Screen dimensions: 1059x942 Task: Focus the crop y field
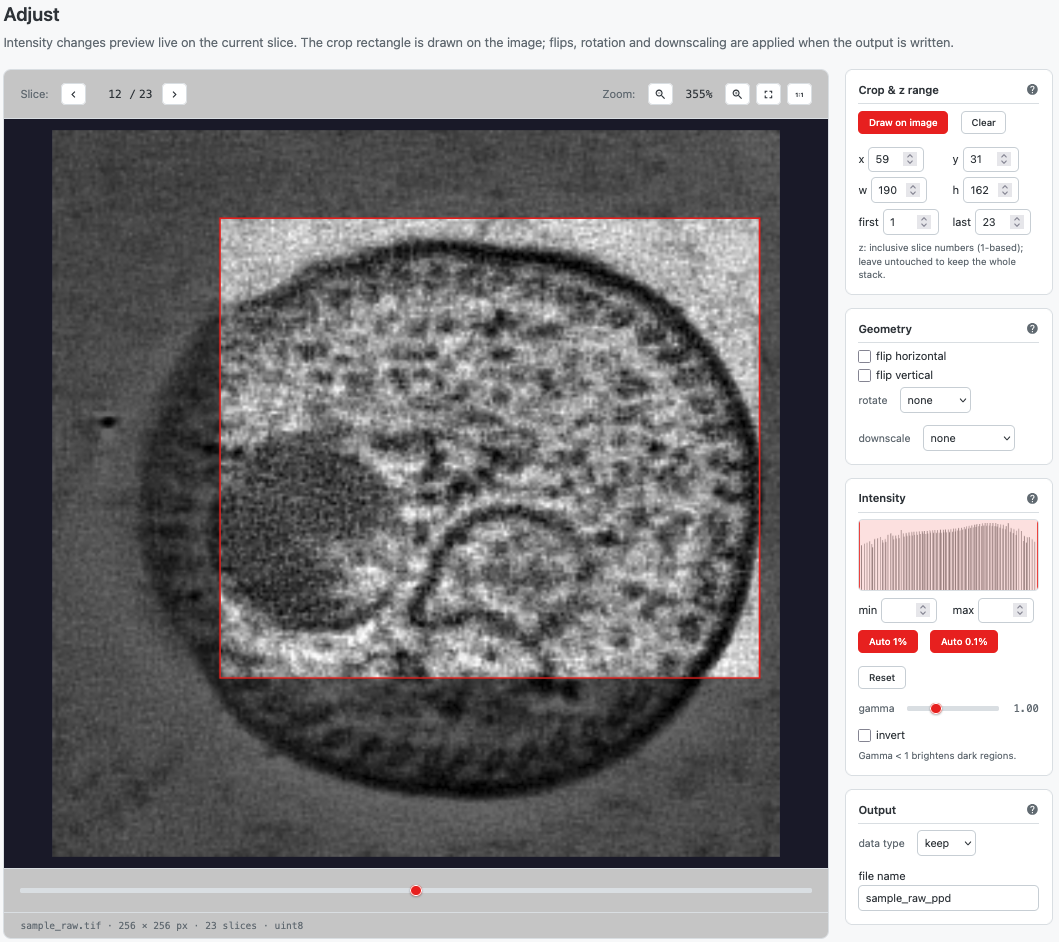pos(990,159)
